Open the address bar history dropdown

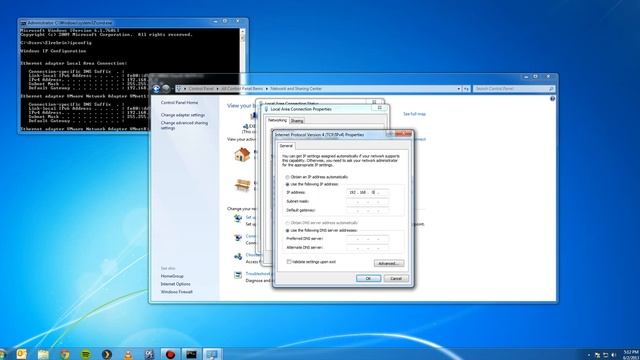pyautogui.click(x=459, y=89)
